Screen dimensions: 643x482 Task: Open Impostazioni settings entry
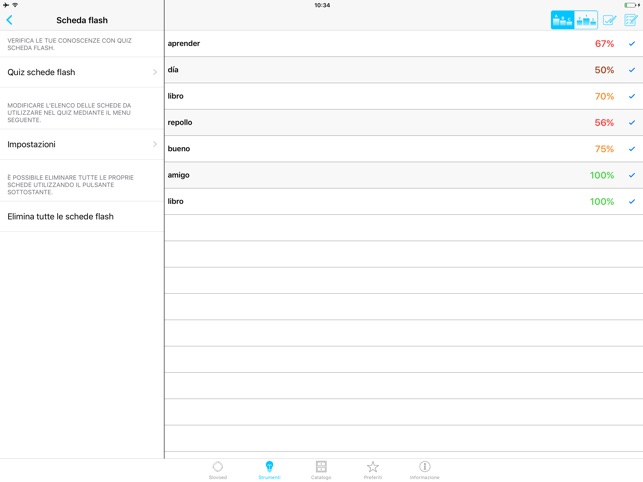click(x=82, y=144)
